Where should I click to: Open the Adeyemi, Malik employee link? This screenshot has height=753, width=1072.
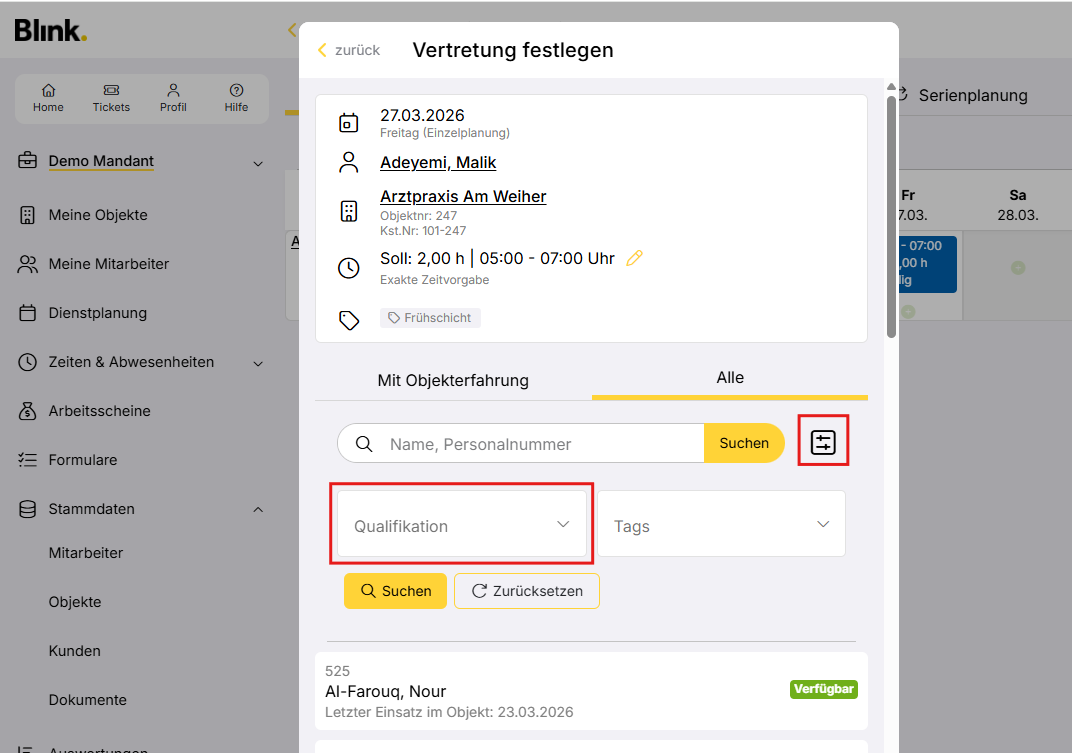point(438,162)
